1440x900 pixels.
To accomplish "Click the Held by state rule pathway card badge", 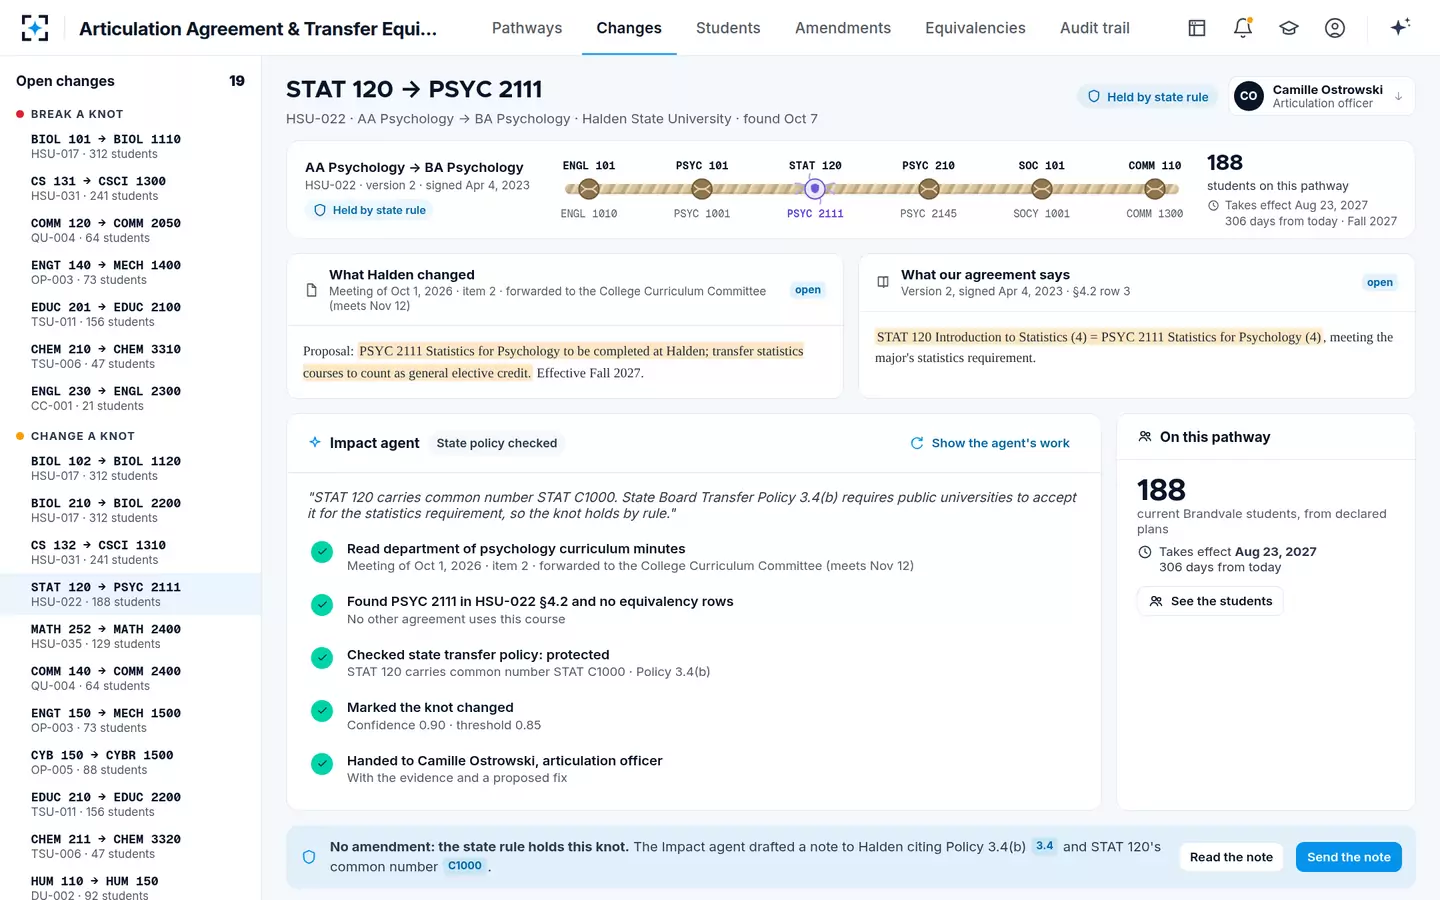I will pos(369,210).
